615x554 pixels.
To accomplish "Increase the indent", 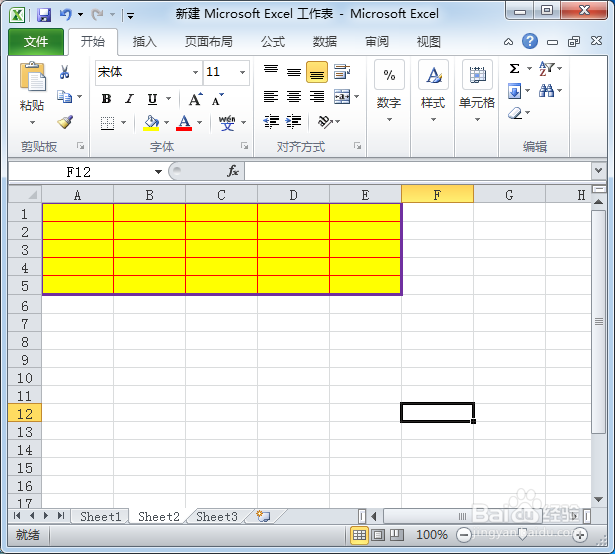I will 293,122.
